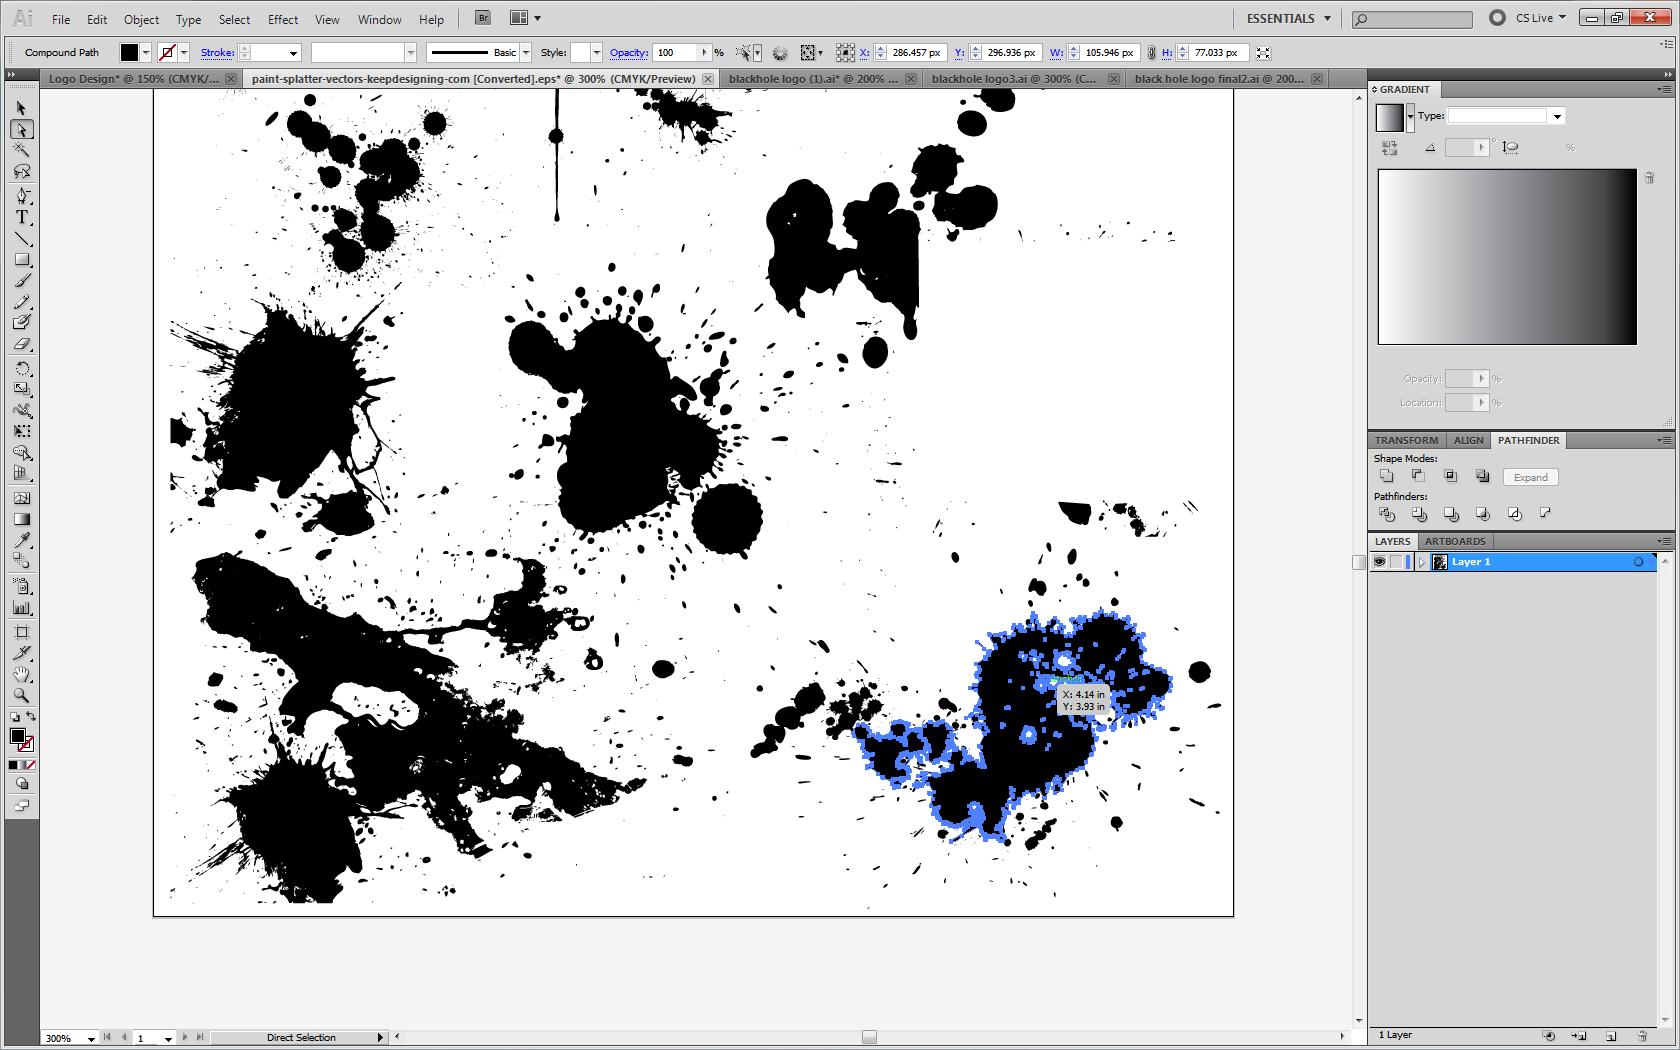Click the Minus Front shape mode icon
The height and width of the screenshot is (1050, 1680).
(1419, 477)
